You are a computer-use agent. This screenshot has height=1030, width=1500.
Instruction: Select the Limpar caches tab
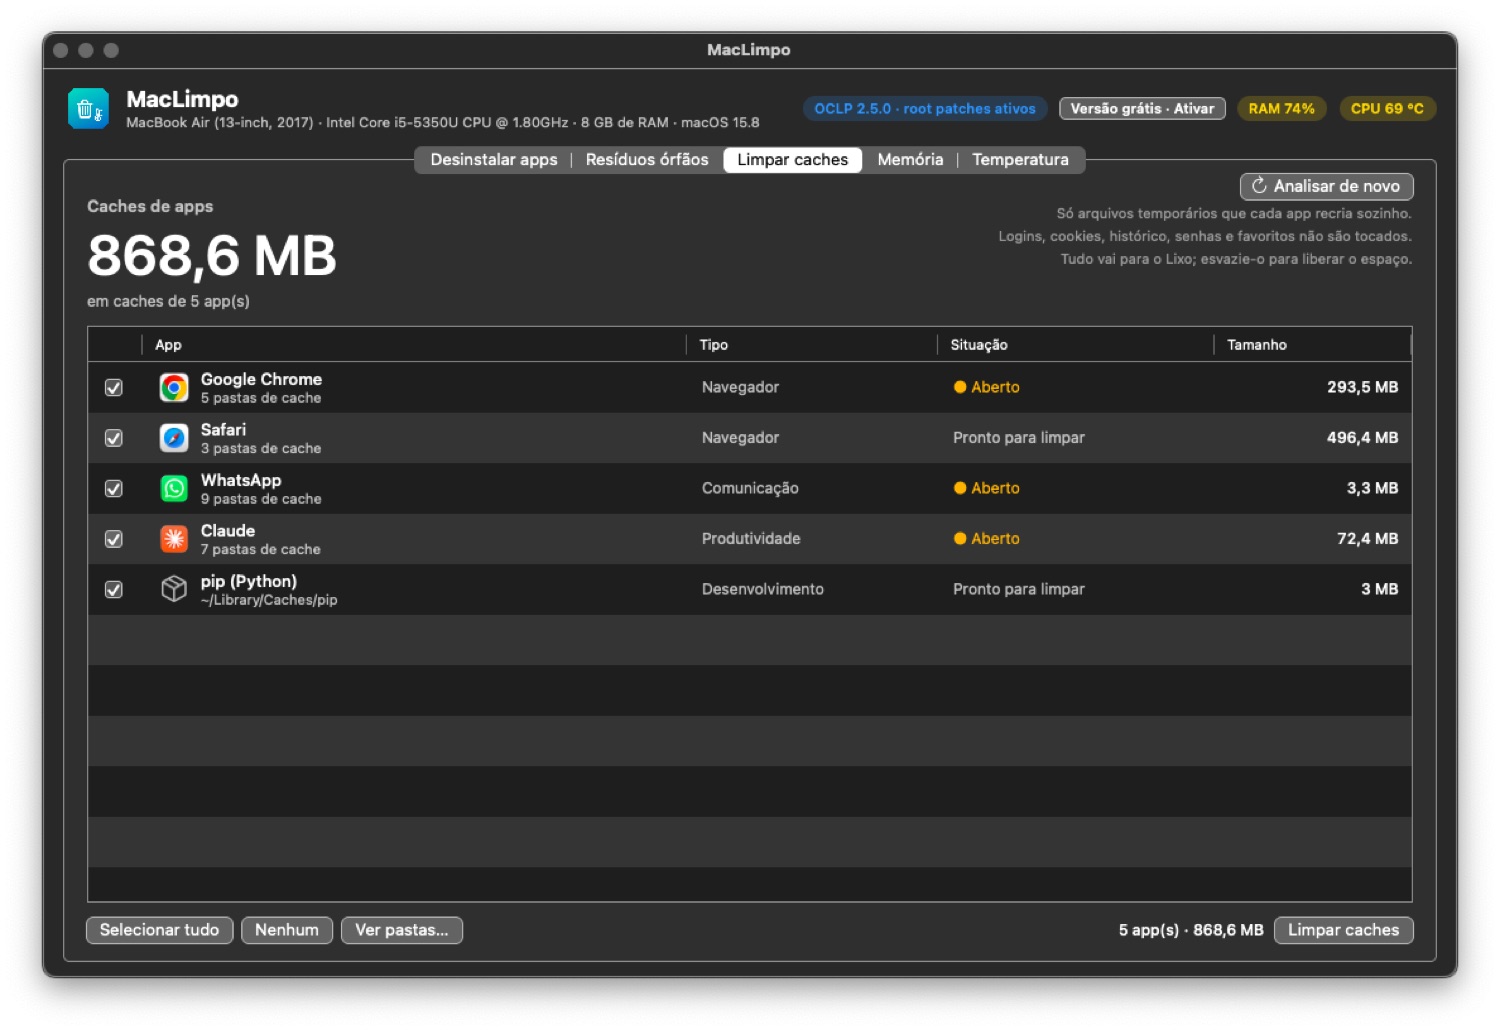pyautogui.click(x=793, y=160)
